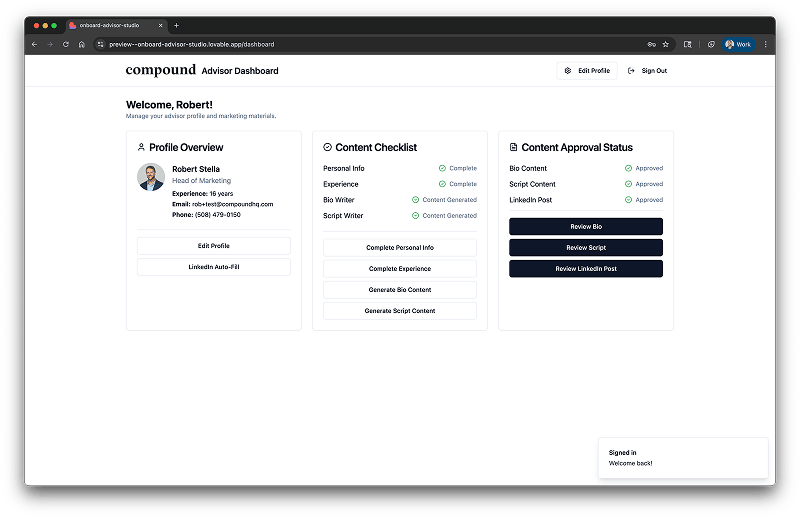Screen dimensions: 800x518
Task: Click the Content Approval Status document icon
Action: pyautogui.click(x=514, y=147)
